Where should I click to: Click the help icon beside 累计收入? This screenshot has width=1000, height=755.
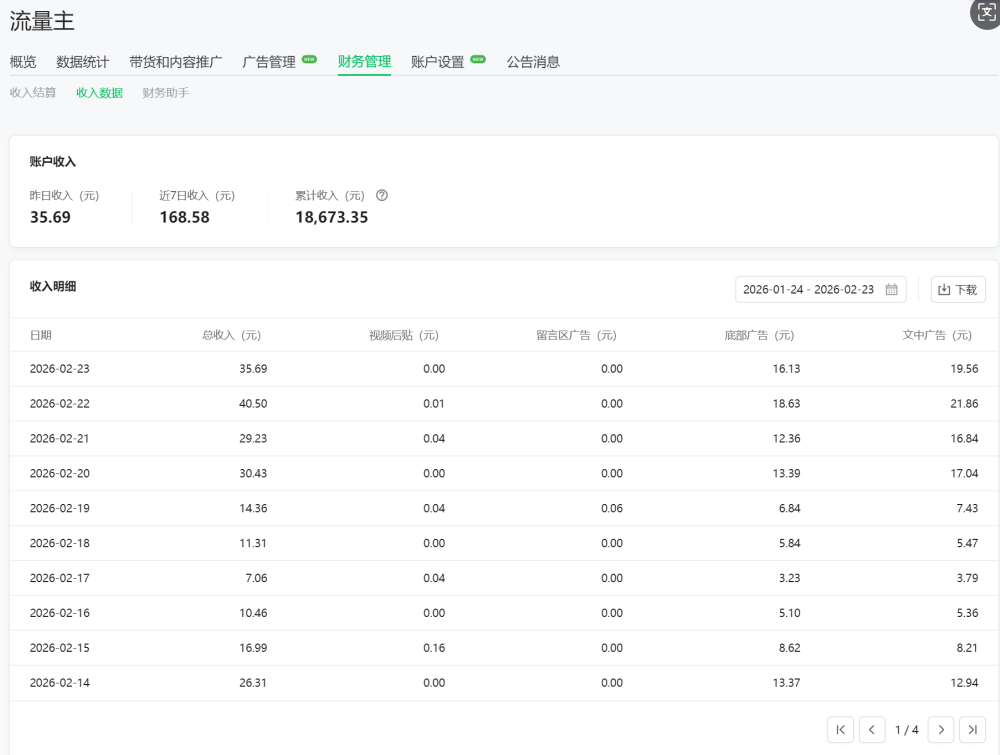pyautogui.click(x=381, y=196)
